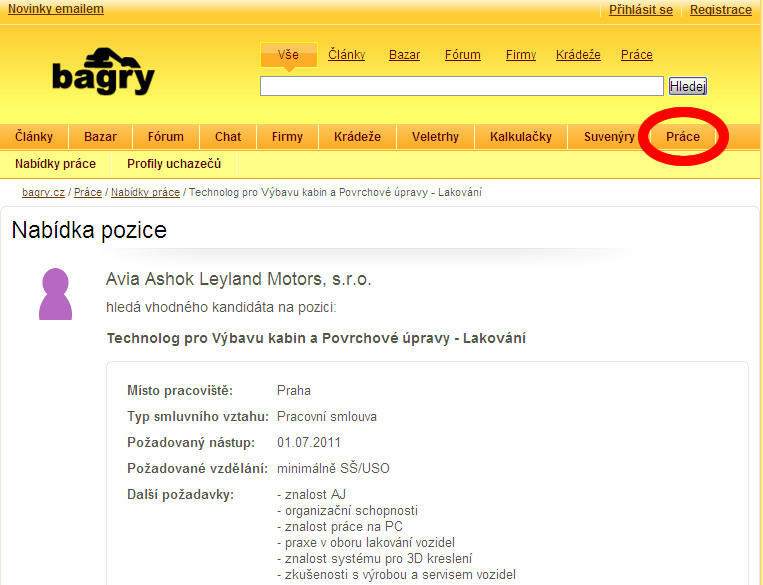Click the purple person avatar icon
The width and height of the screenshot is (763, 585).
click(x=55, y=294)
